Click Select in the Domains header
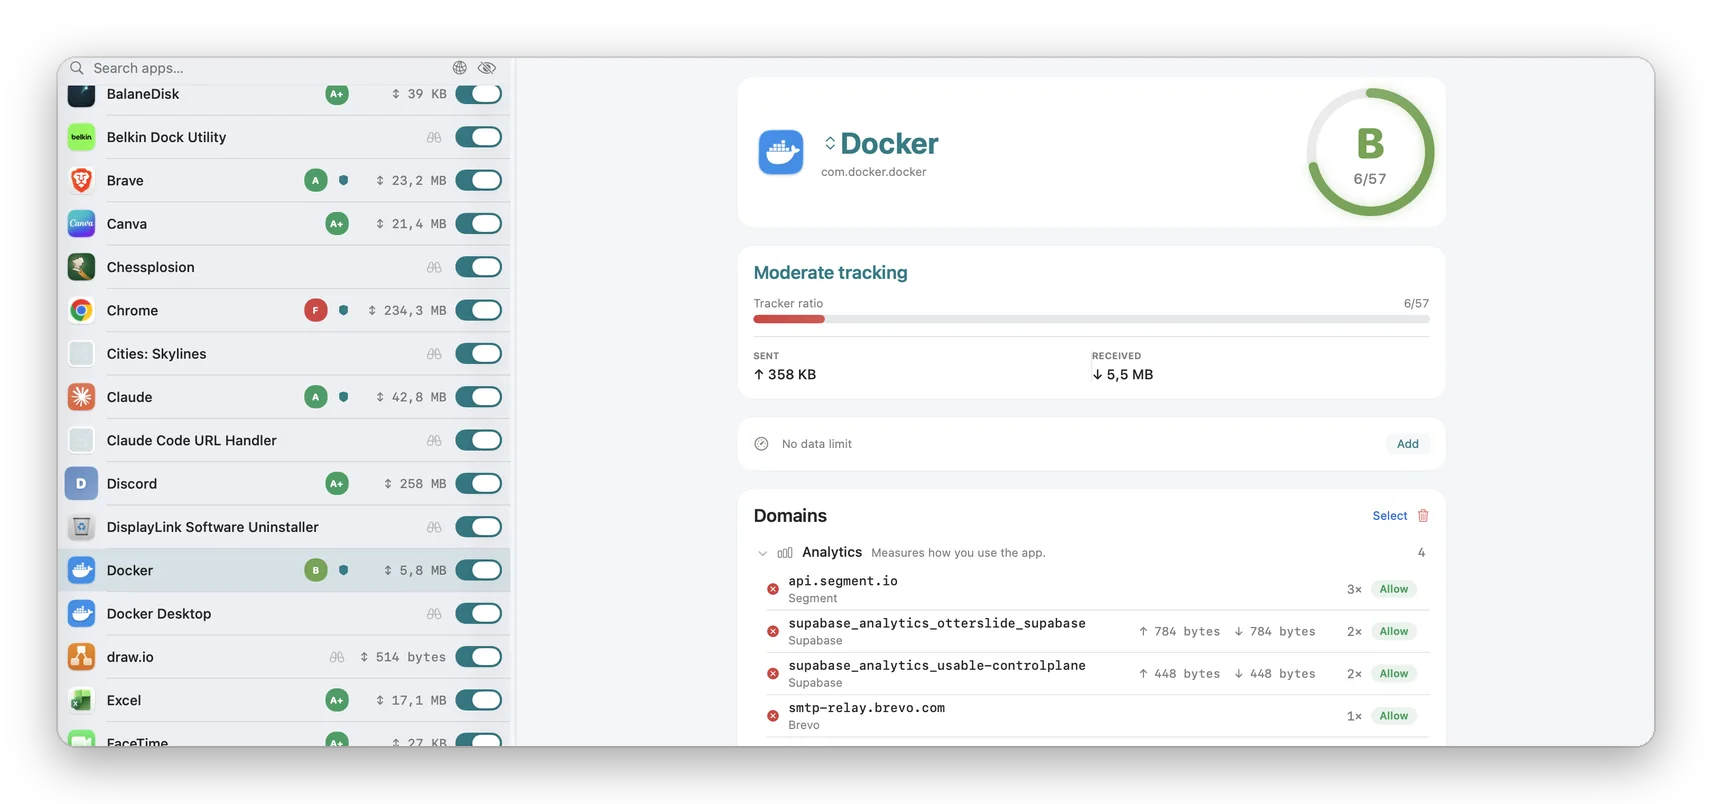The width and height of the screenshot is (1712, 804). coord(1390,516)
